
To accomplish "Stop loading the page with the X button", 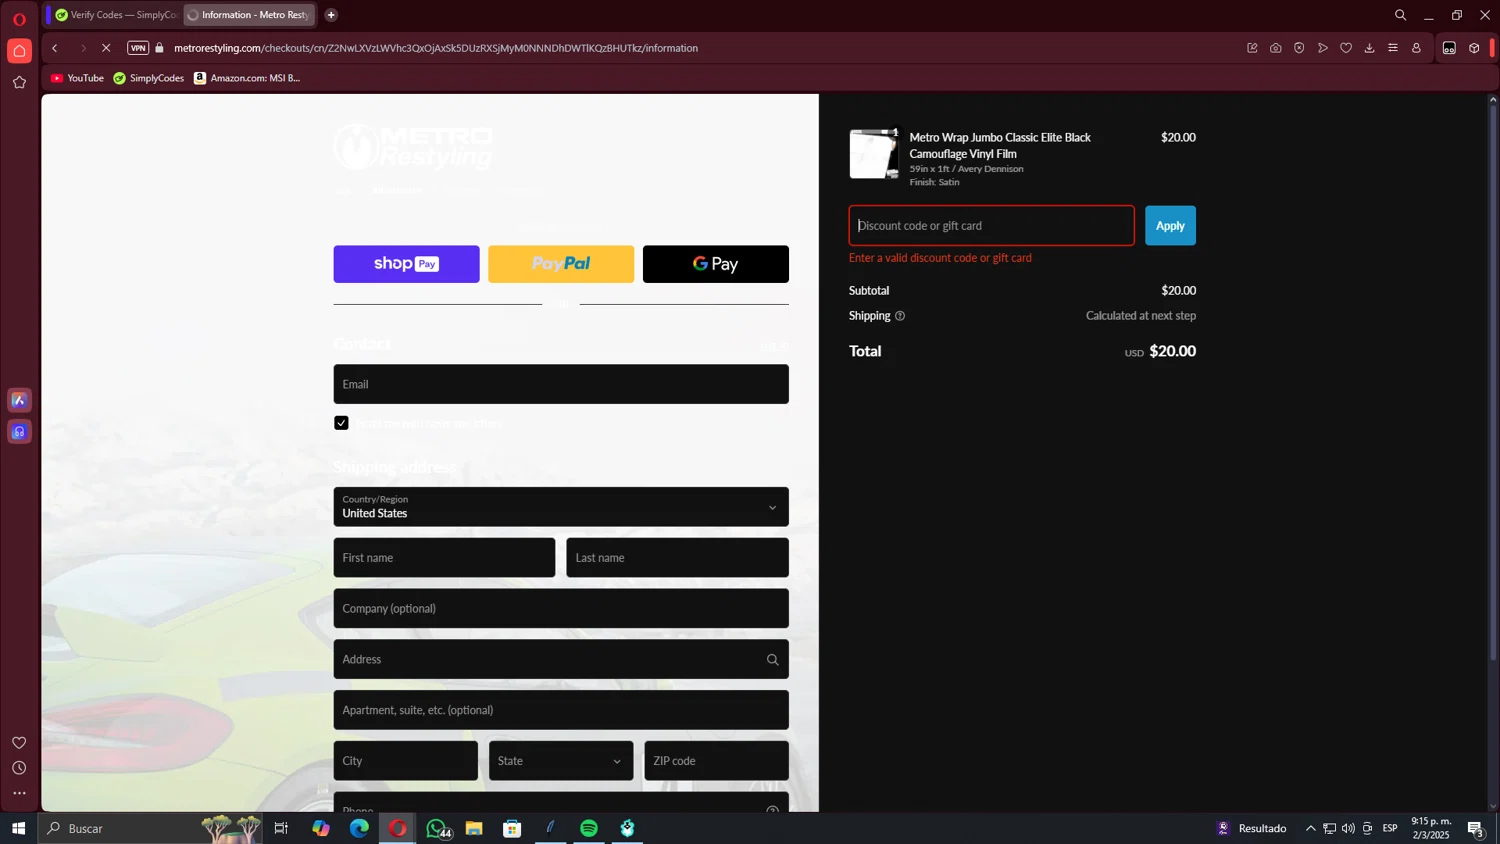I will click(106, 48).
